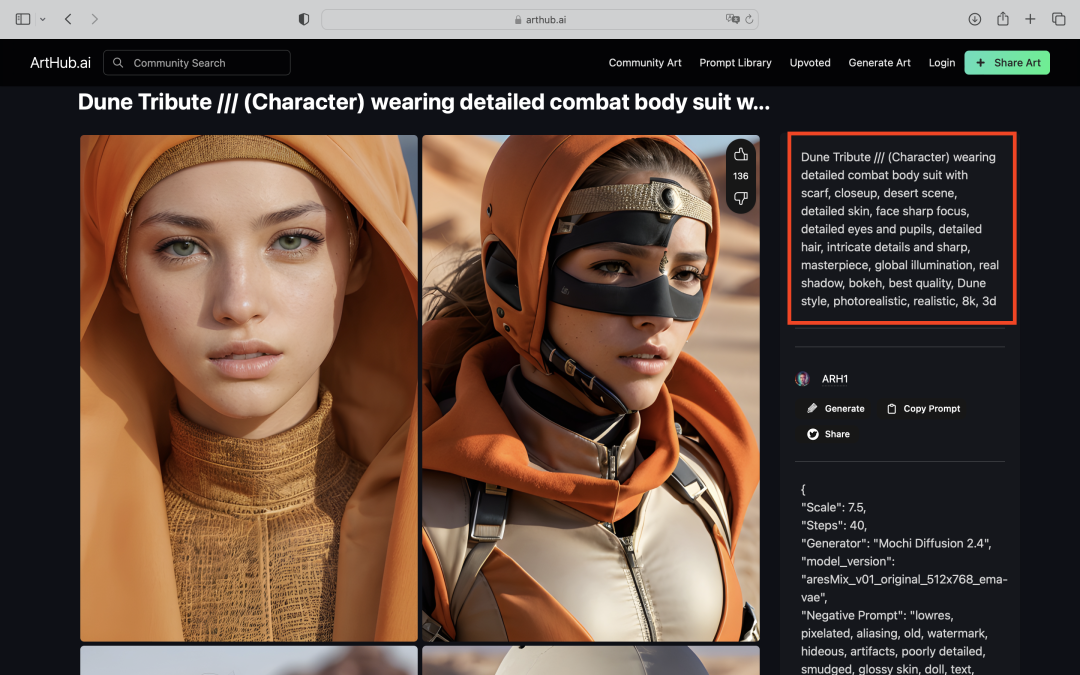Go back to previous page
1080x675 pixels.
(68, 19)
